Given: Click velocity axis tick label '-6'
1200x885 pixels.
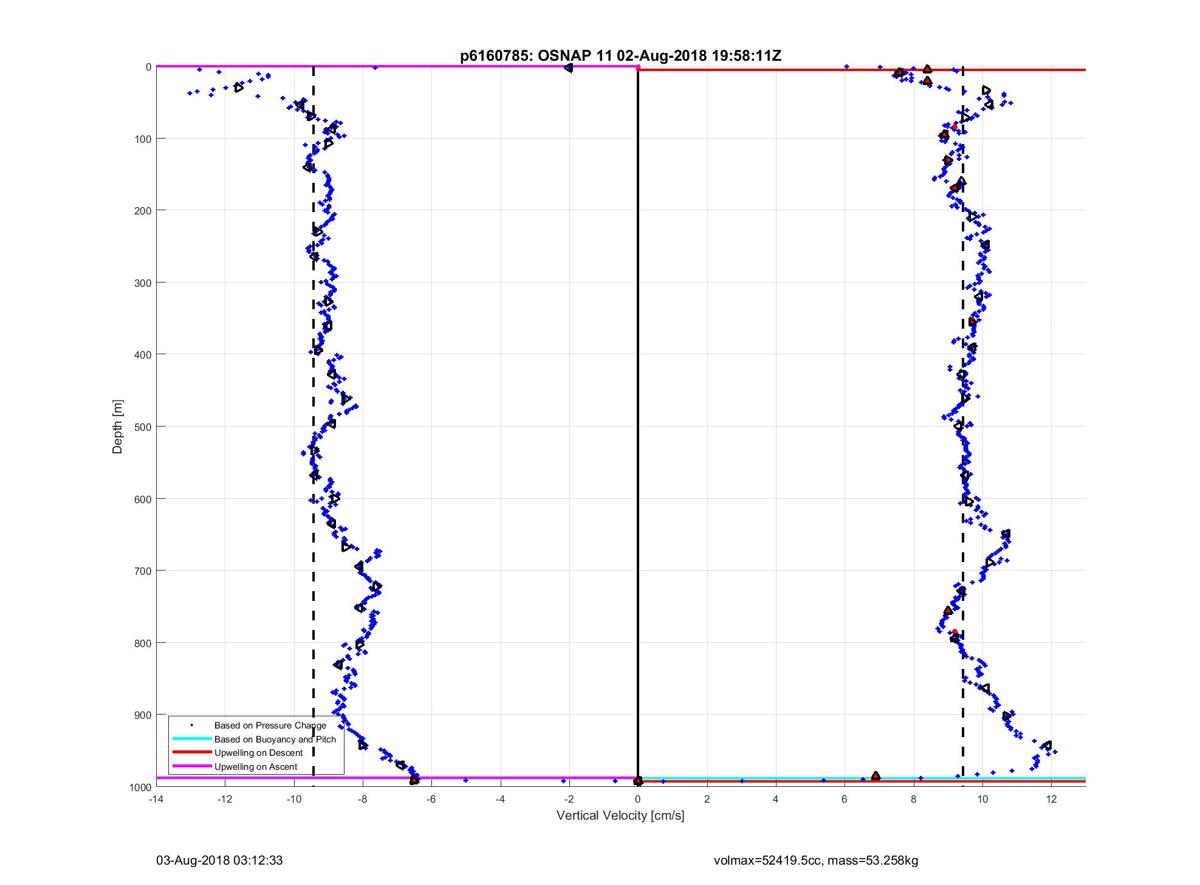Looking at the screenshot, I should point(431,800).
